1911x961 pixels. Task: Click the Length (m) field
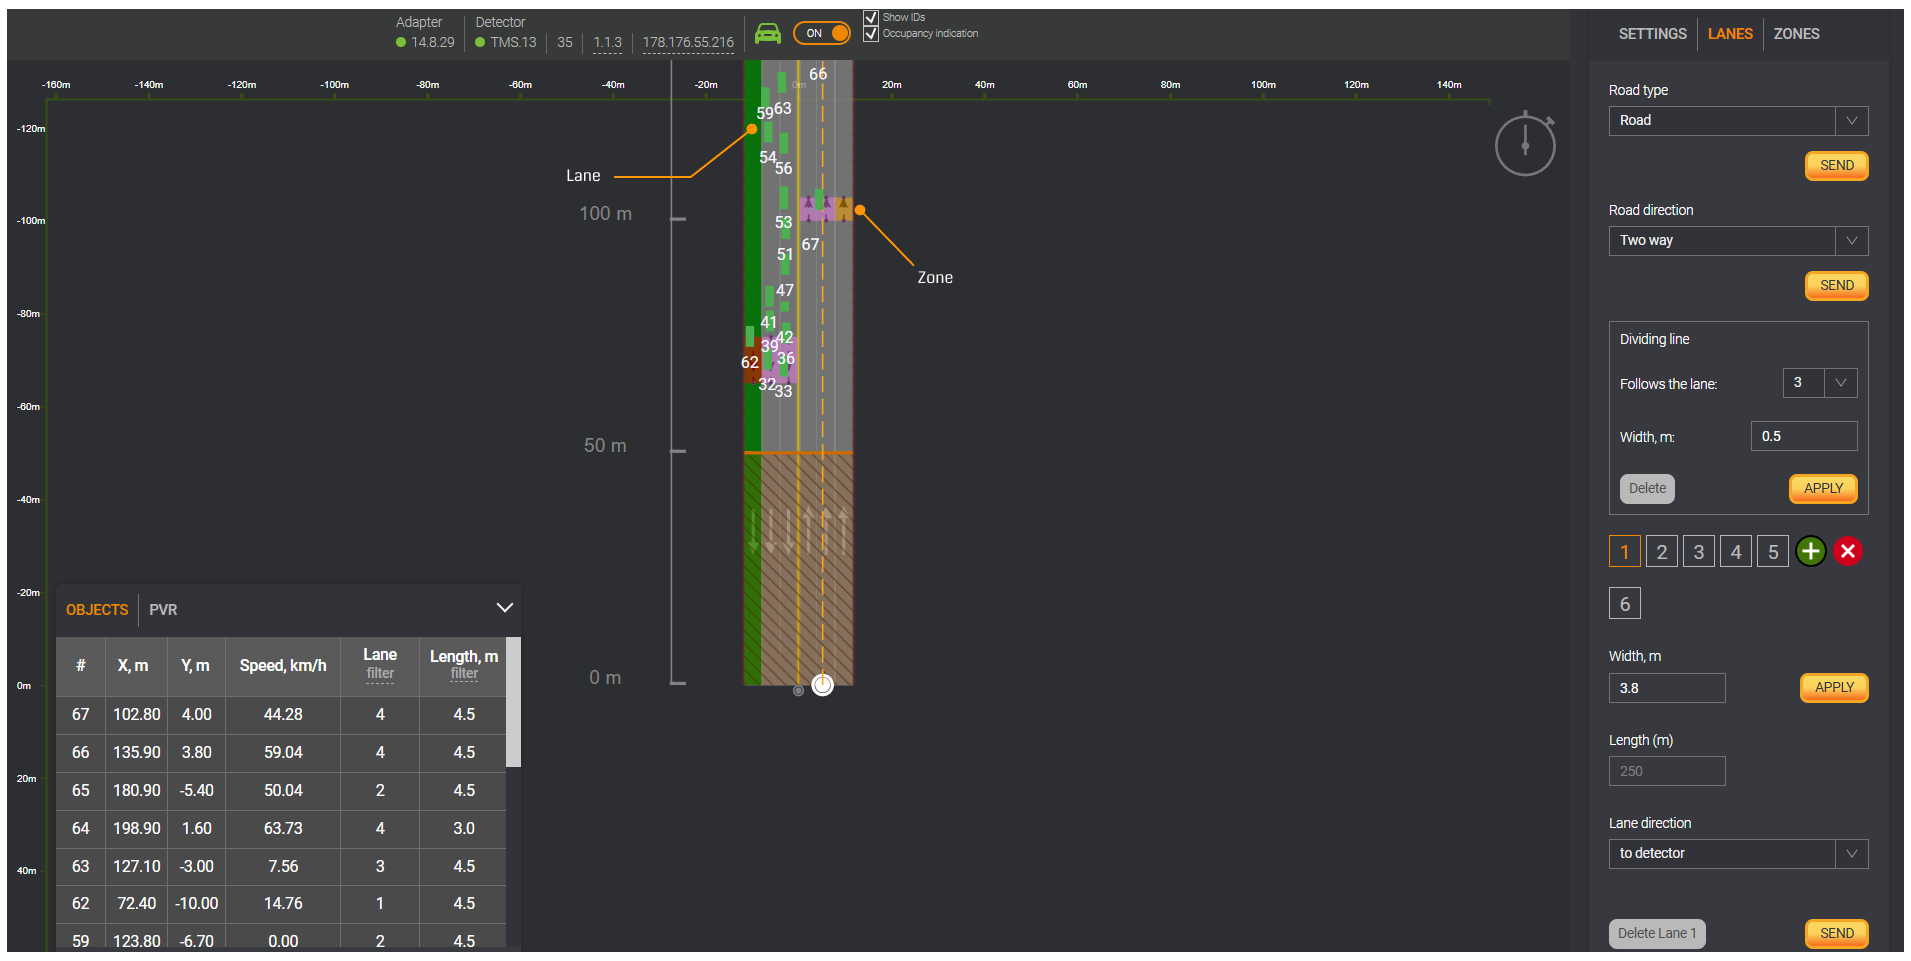click(1667, 771)
